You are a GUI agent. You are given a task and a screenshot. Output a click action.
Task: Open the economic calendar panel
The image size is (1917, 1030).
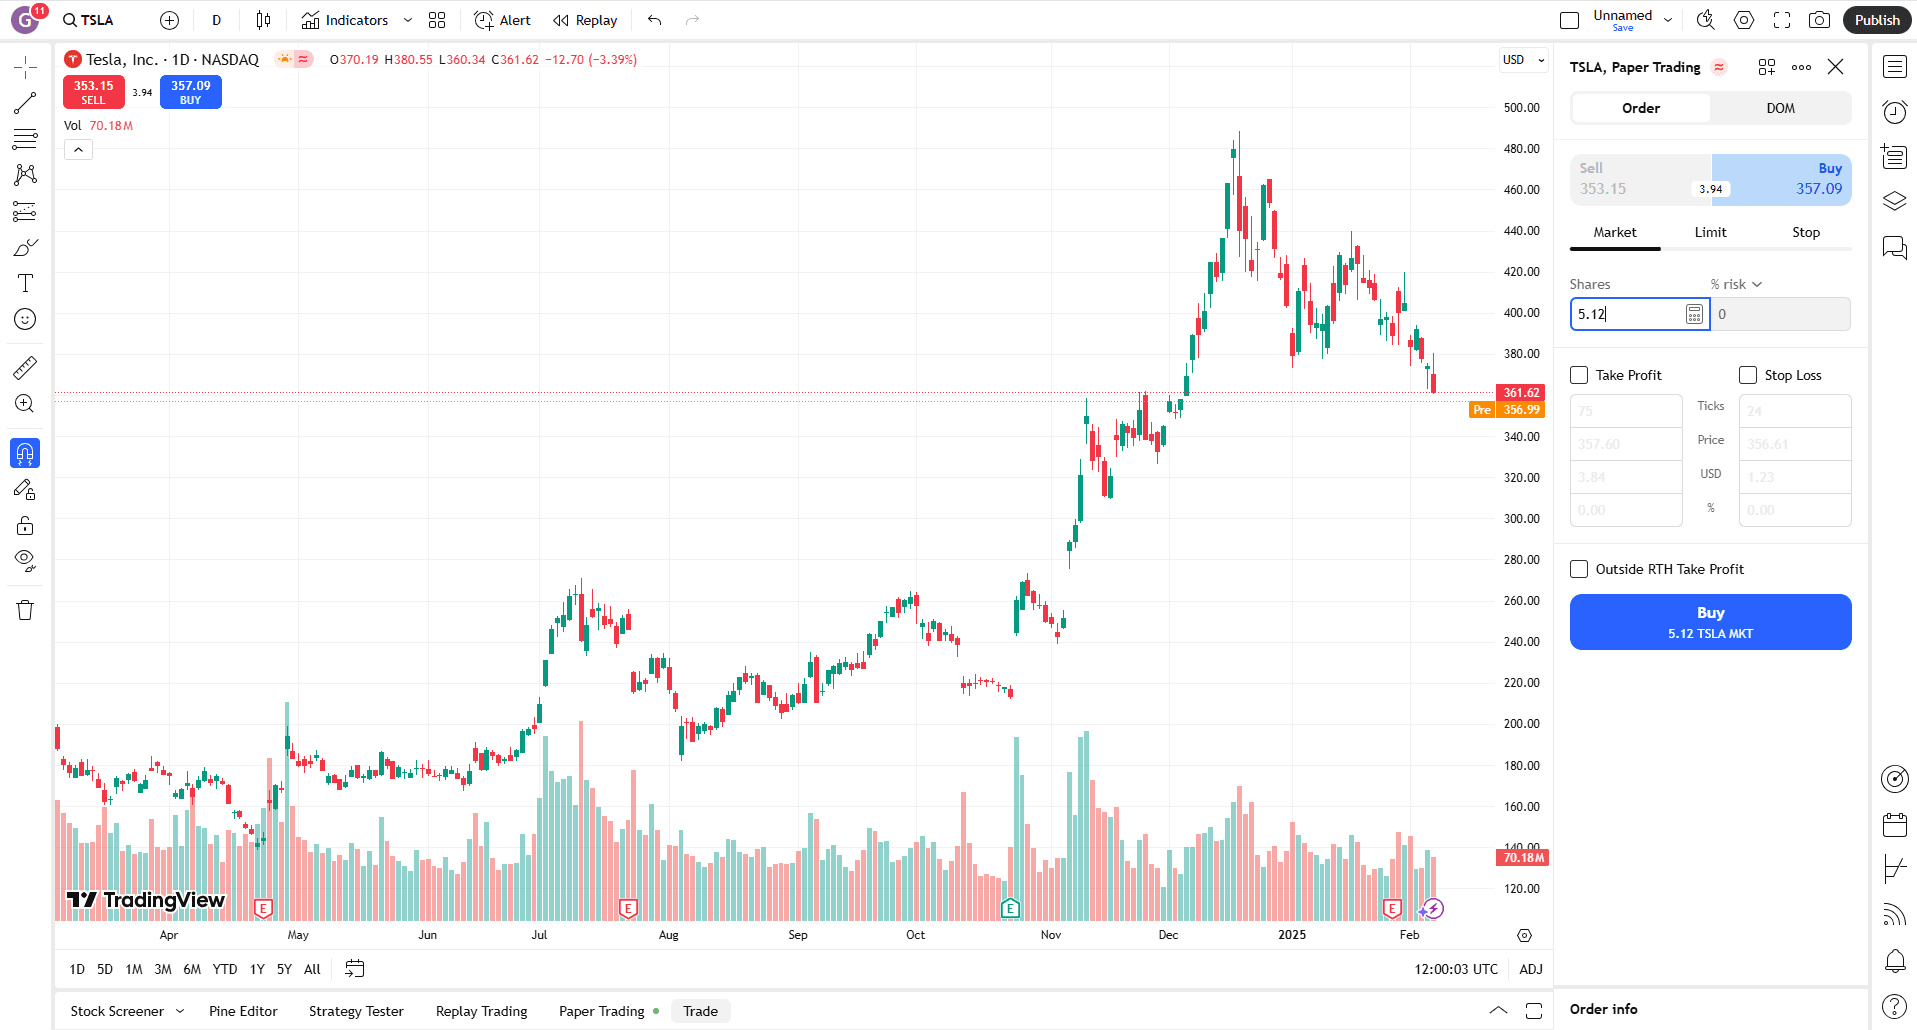click(1893, 825)
